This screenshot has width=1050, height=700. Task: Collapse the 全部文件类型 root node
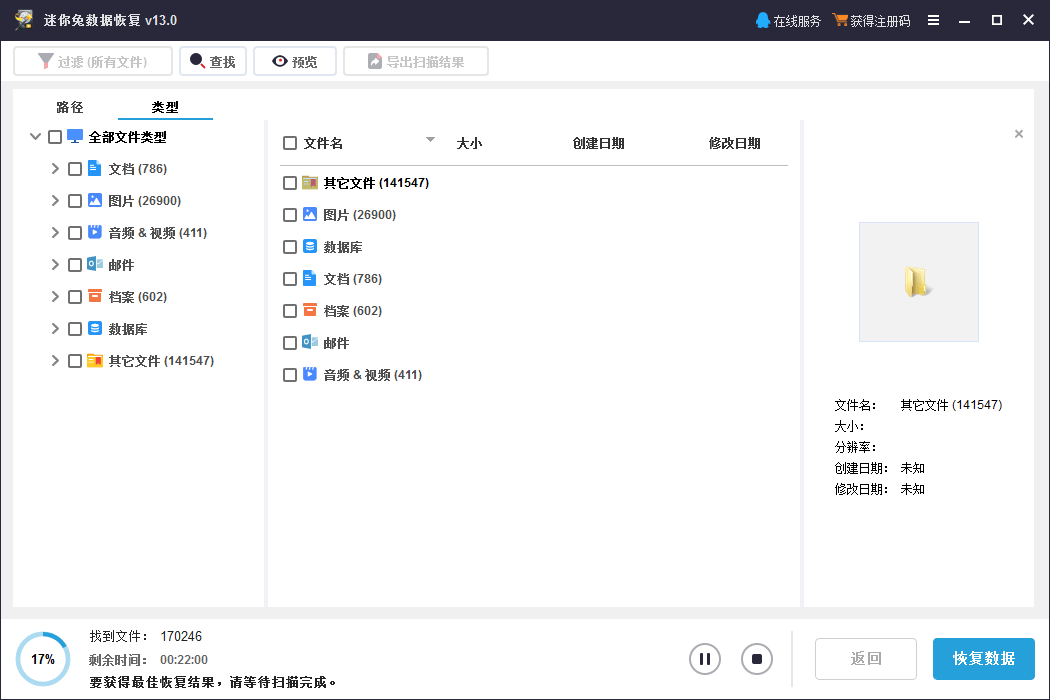click(36, 137)
